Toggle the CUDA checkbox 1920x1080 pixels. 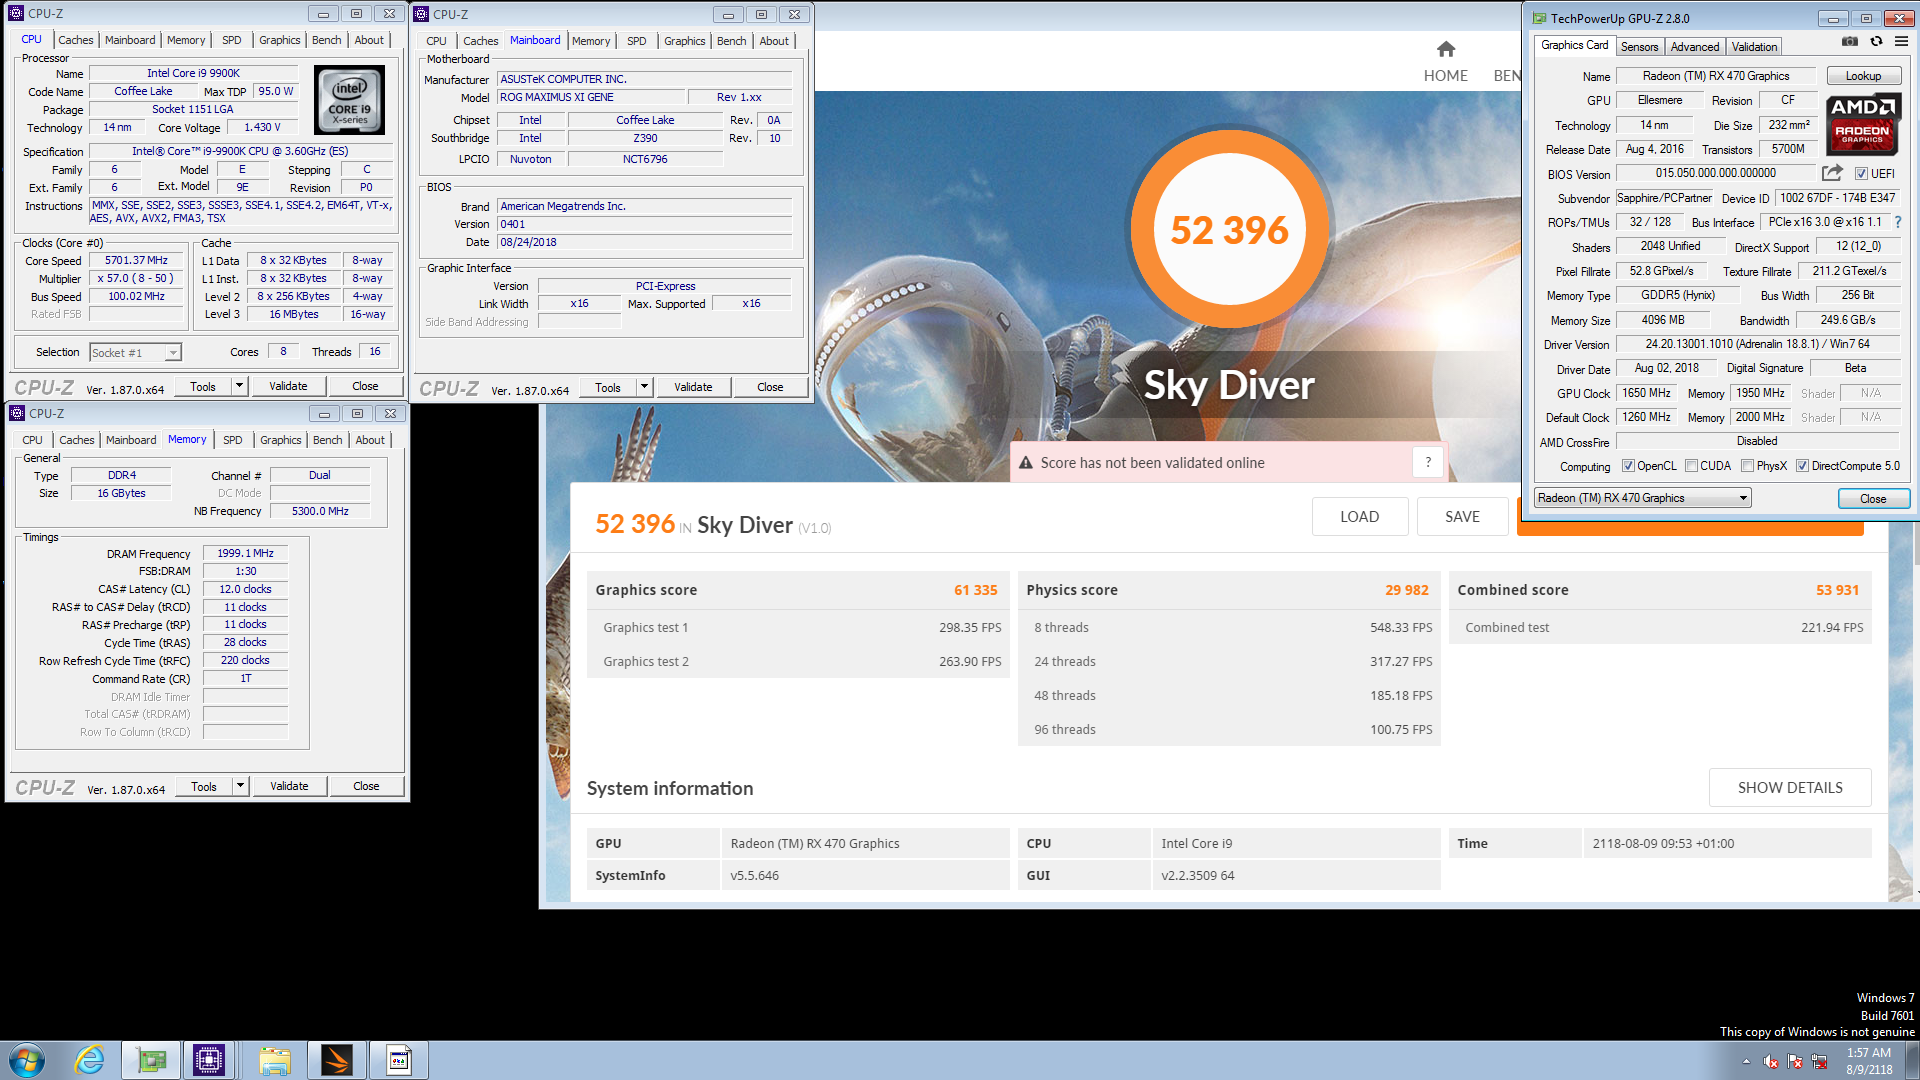(1691, 466)
